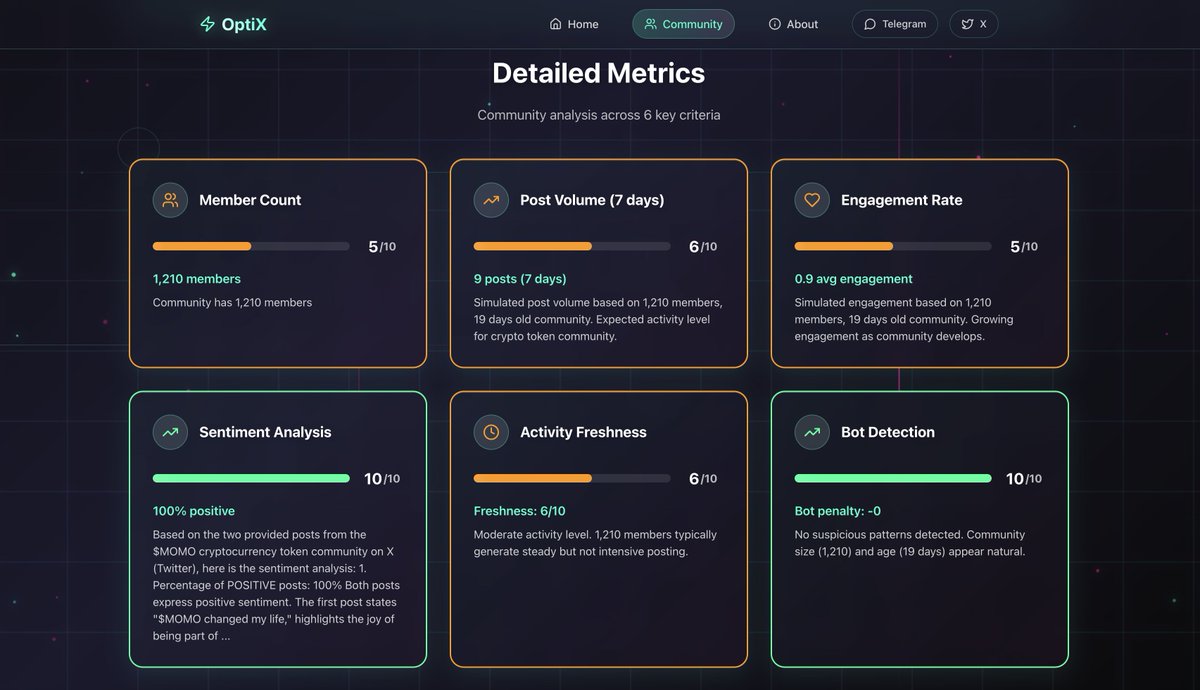Click the Engagement Rate 5/10 score

1024,247
